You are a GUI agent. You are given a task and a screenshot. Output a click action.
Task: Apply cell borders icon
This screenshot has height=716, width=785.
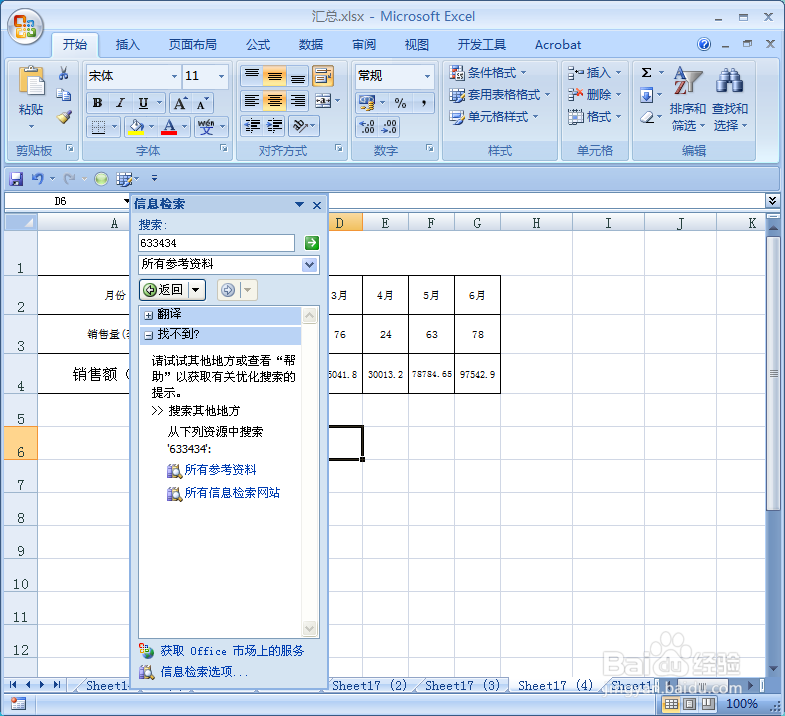point(98,127)
